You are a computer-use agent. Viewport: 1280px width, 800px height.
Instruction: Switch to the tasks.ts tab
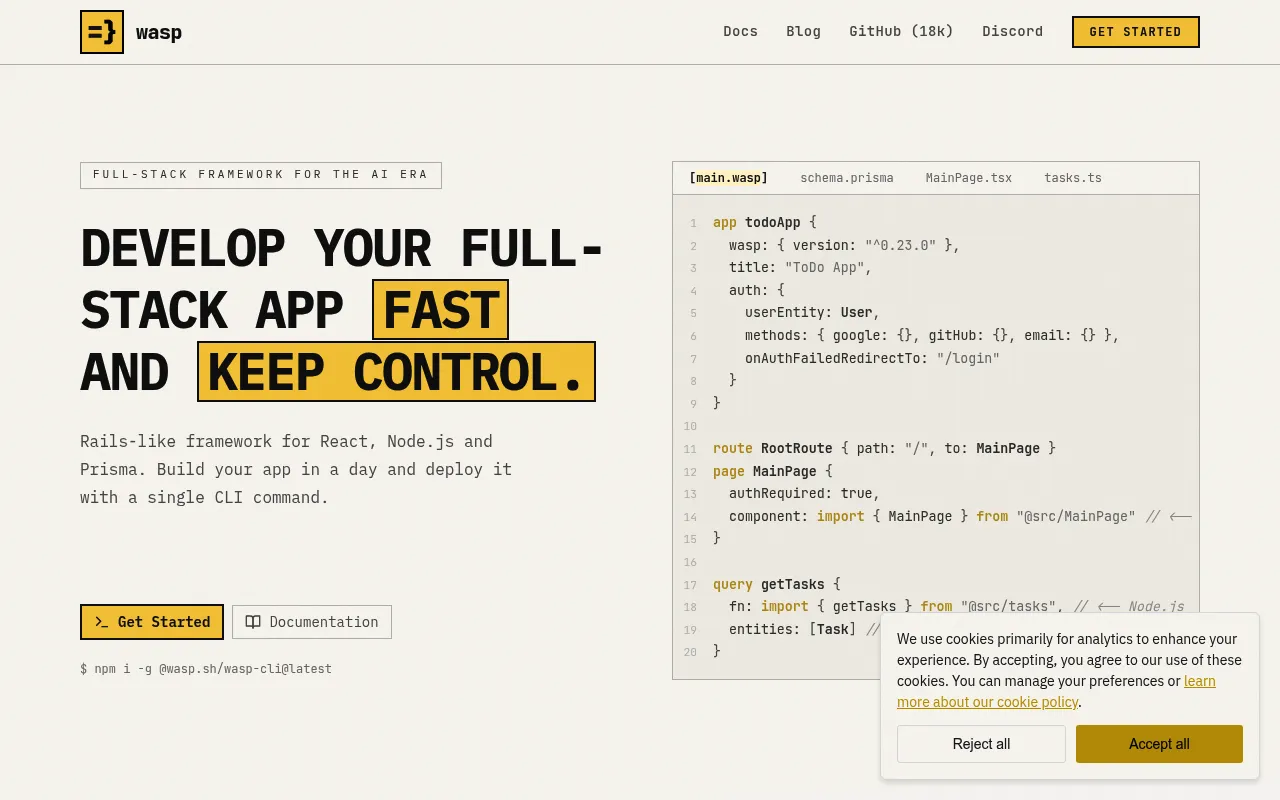click(x=1073, y=178)
